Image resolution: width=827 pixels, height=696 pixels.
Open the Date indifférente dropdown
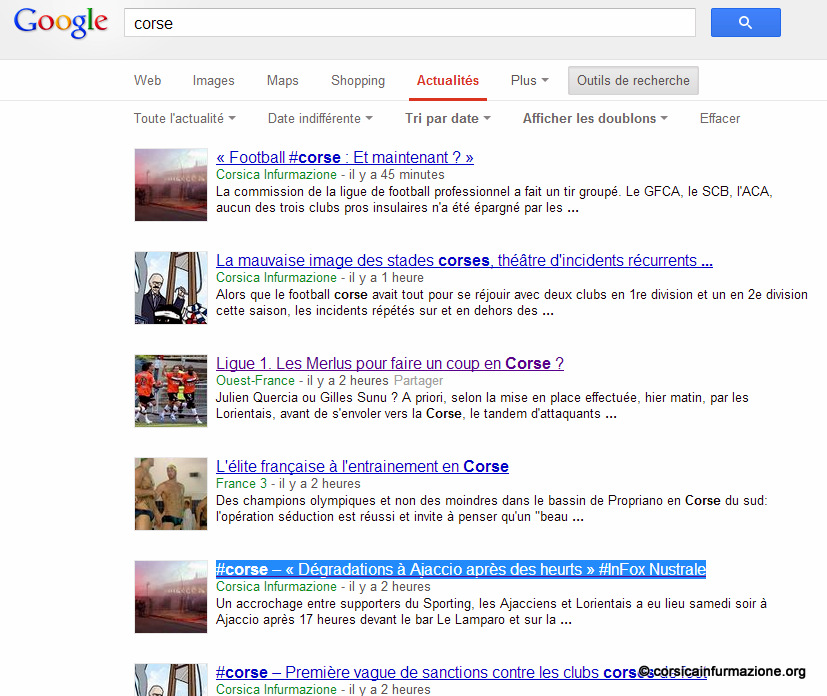pyautogui.click(x=320, y=118)
